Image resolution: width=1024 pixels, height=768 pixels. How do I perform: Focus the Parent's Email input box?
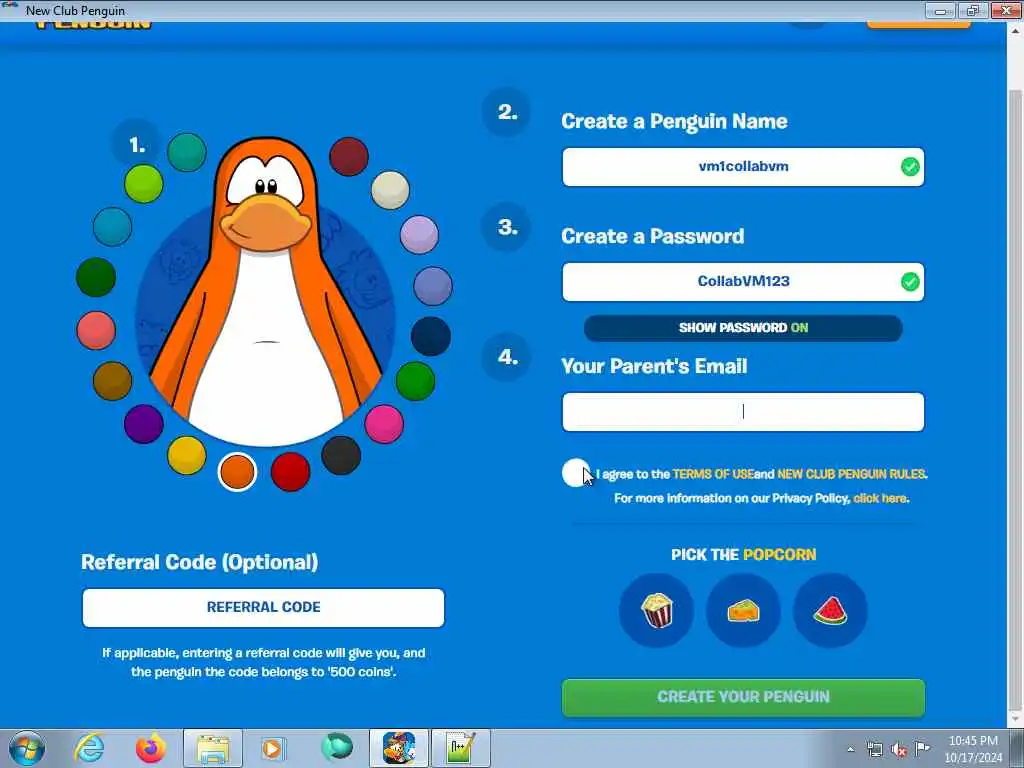coord(743,411)
